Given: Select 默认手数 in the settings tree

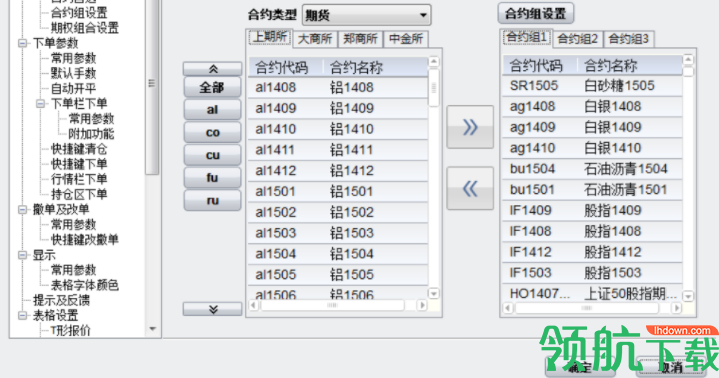Looking at the screenshot, I should 73,73.
